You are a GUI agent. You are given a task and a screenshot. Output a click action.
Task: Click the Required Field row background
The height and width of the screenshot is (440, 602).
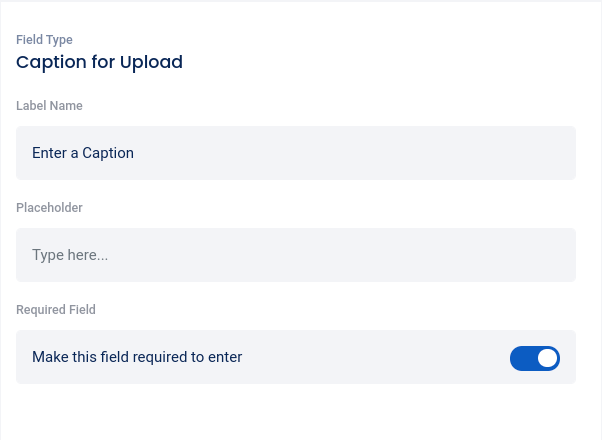coord(380,357)
